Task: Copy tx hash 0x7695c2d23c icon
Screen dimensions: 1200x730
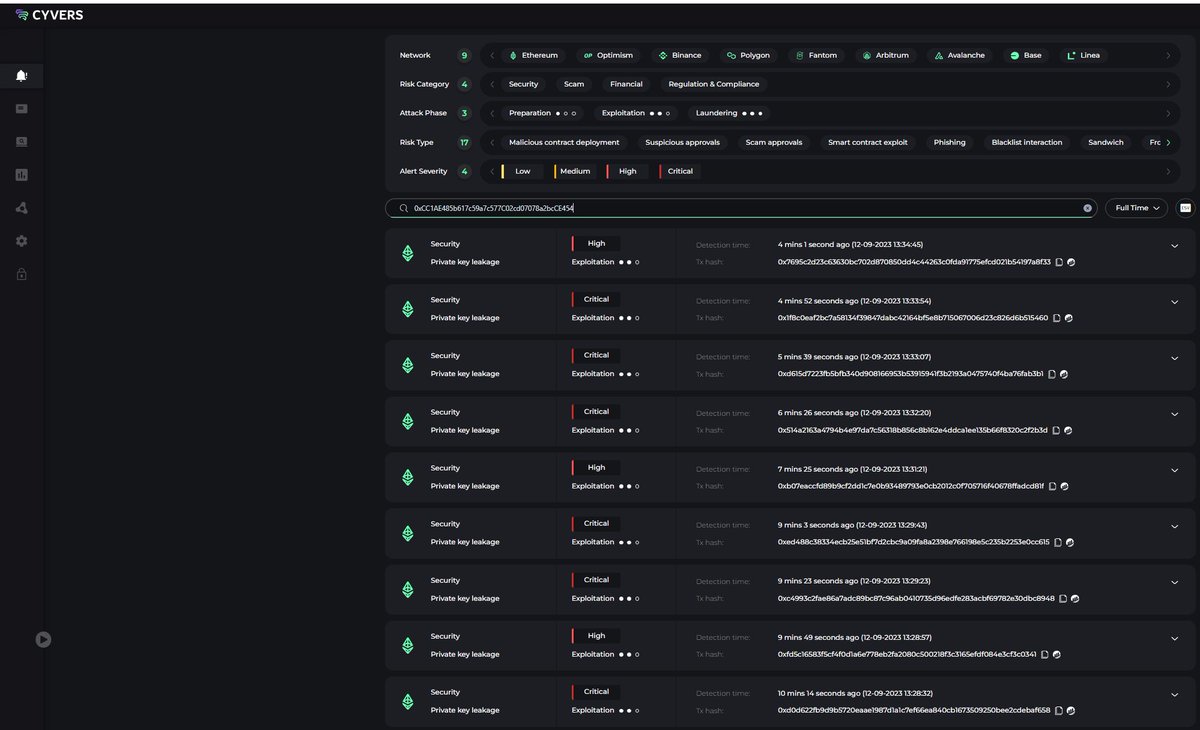Action: 1059,262
